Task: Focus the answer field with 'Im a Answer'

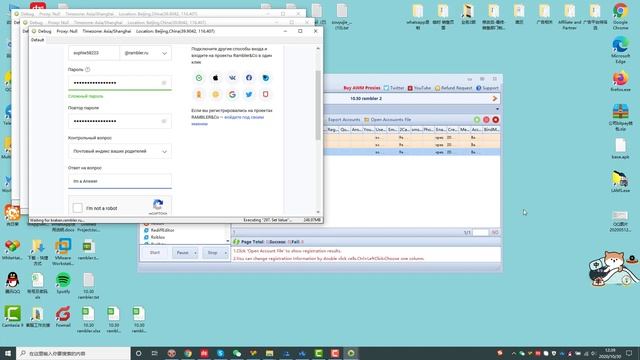Action: click(120, 181)
